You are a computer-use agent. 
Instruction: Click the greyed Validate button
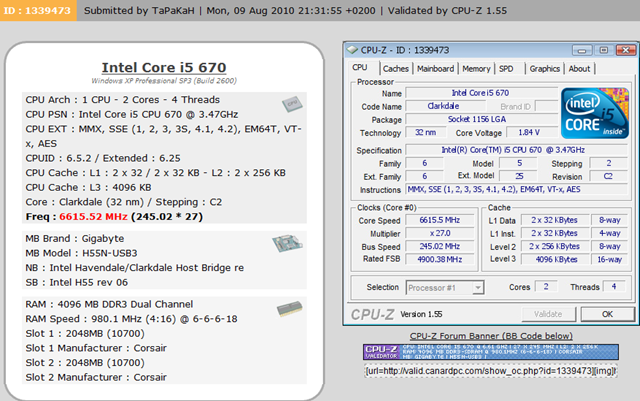point(548,314)
